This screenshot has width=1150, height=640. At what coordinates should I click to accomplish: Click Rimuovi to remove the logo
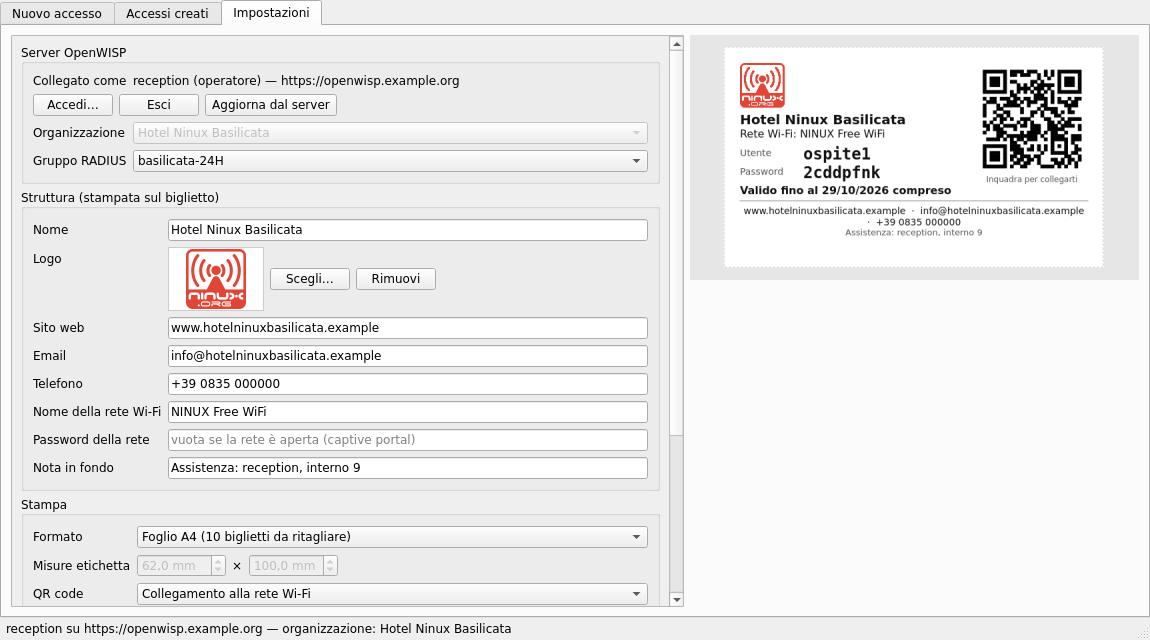point(396,279)
